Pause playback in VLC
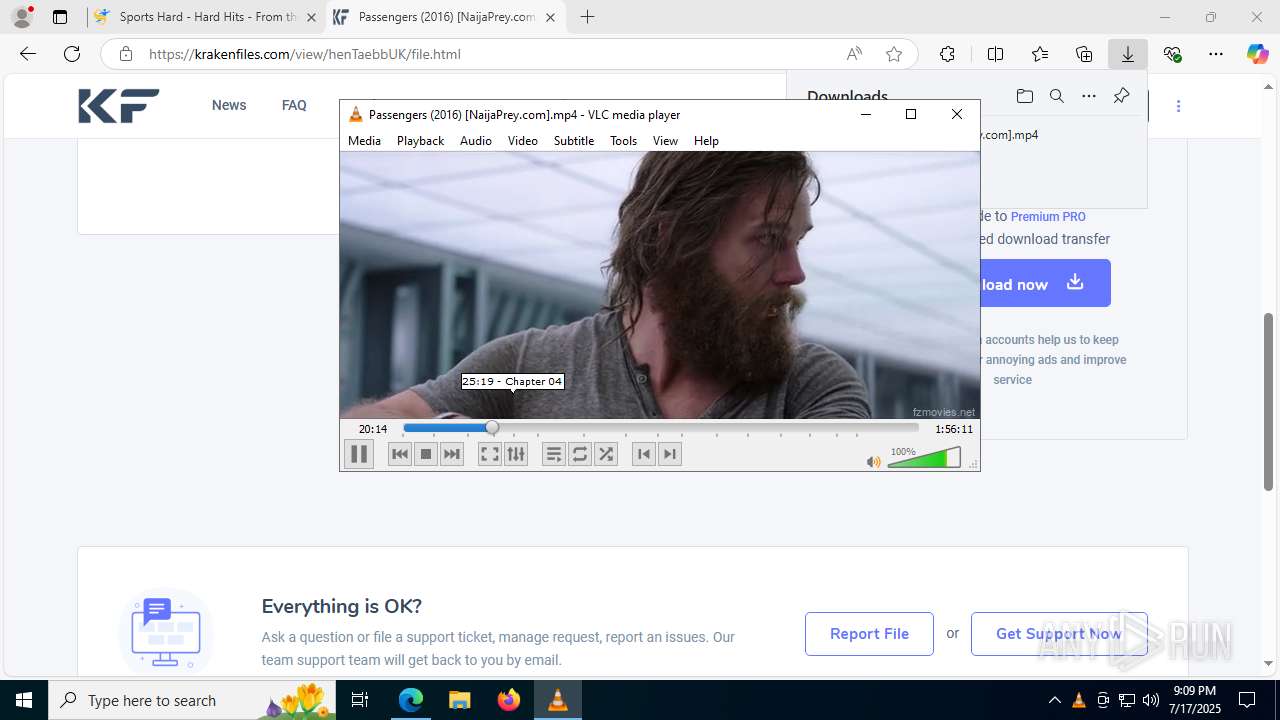 pyautogui.click(x=358, y=454)
